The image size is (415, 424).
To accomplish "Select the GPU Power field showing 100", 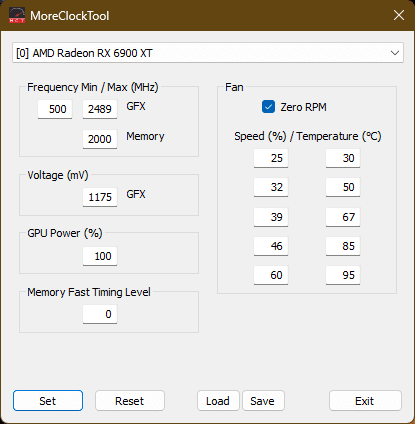I will click(100, 256).
